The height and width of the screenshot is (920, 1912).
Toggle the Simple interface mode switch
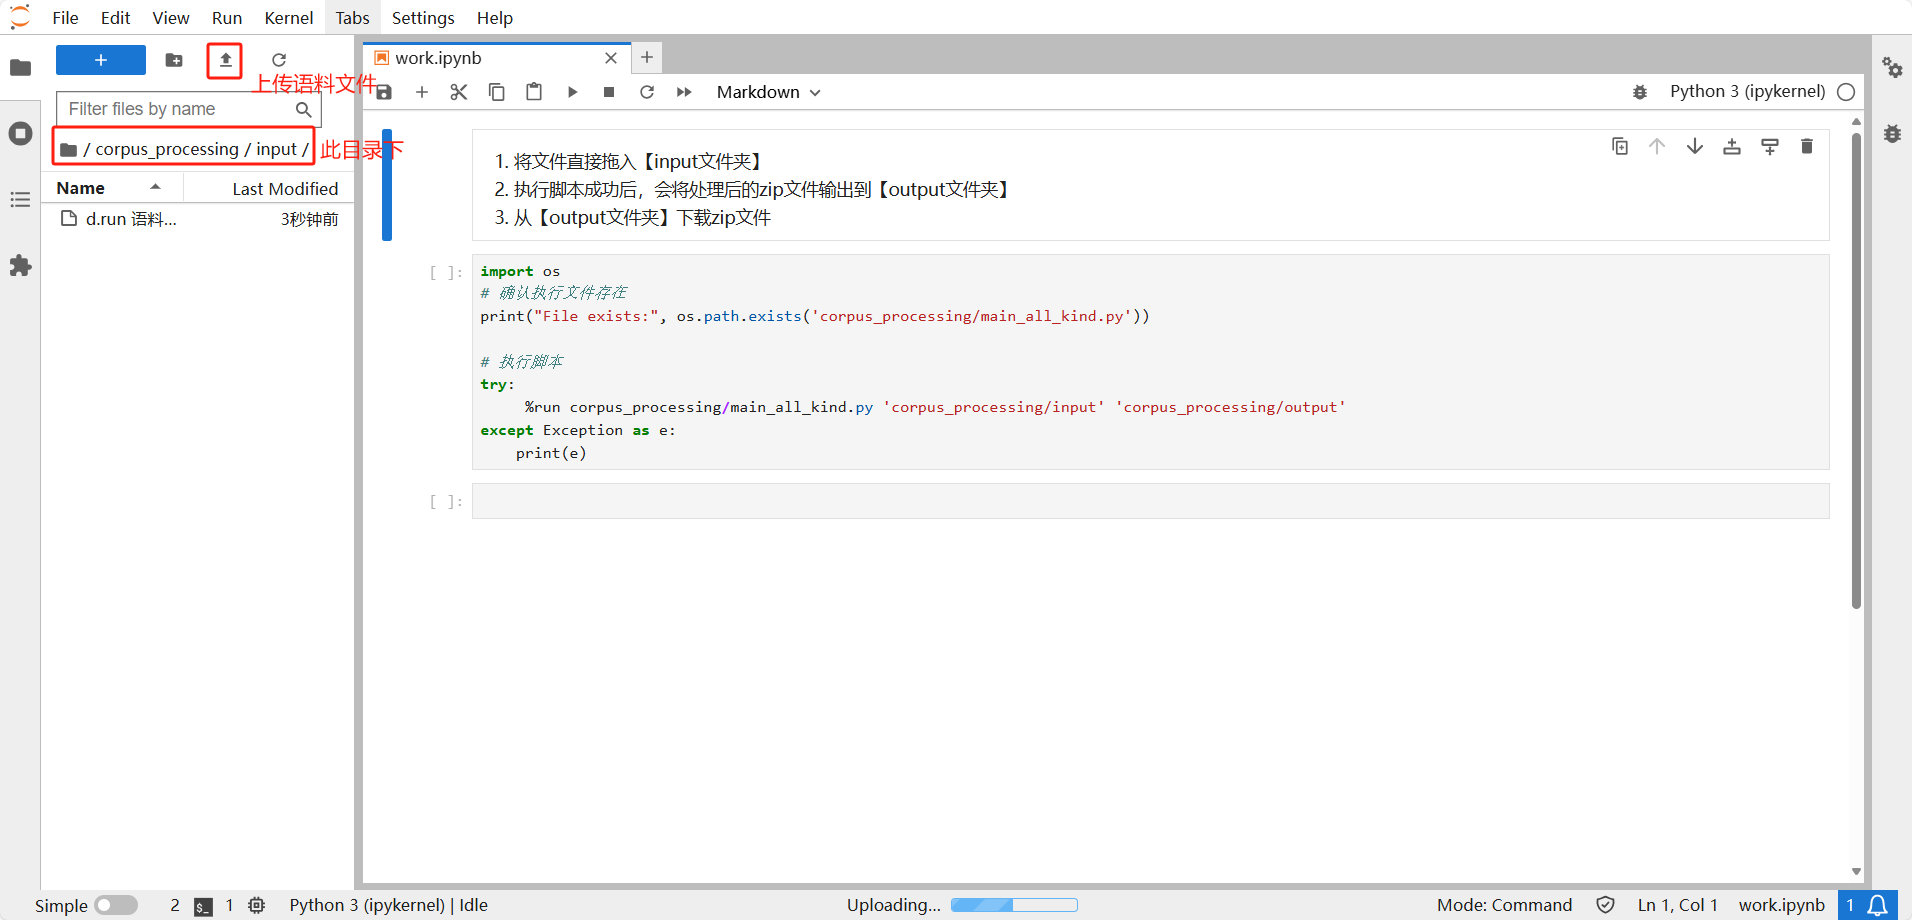116,905
